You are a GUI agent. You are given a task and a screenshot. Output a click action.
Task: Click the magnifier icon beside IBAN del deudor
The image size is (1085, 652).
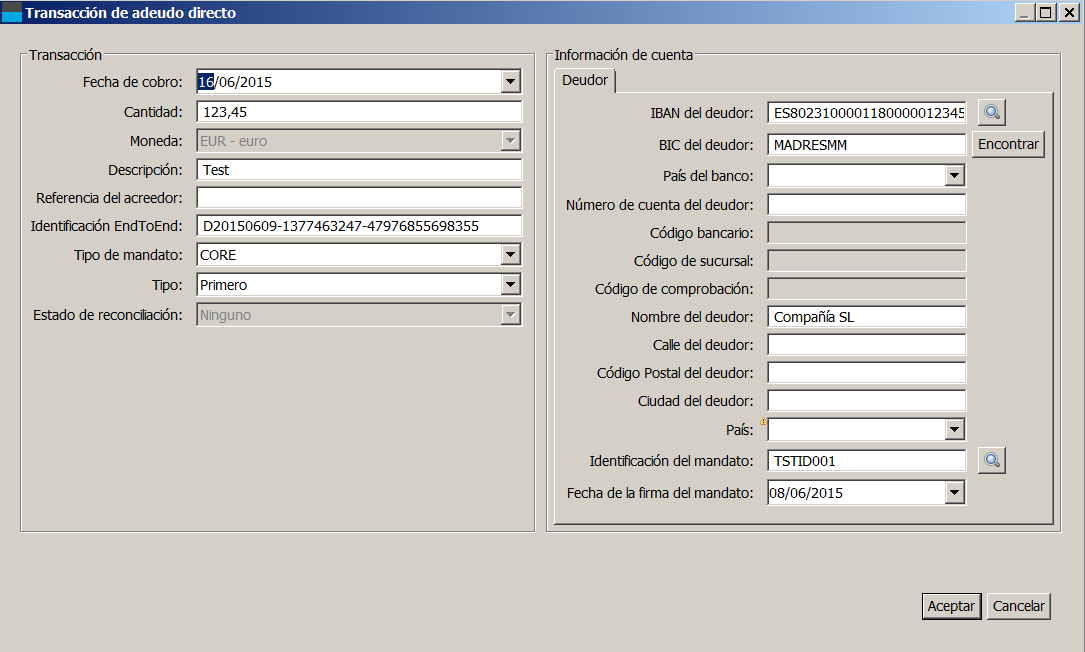pos(991,113)
